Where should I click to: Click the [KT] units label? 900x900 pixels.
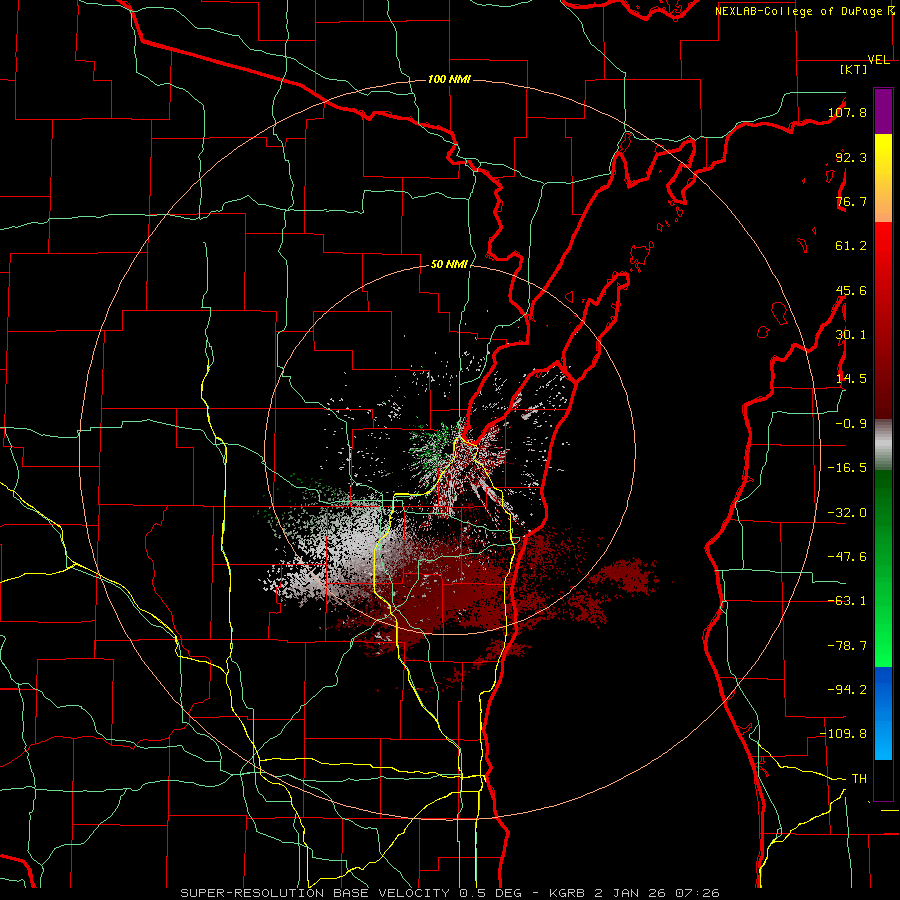854,69
